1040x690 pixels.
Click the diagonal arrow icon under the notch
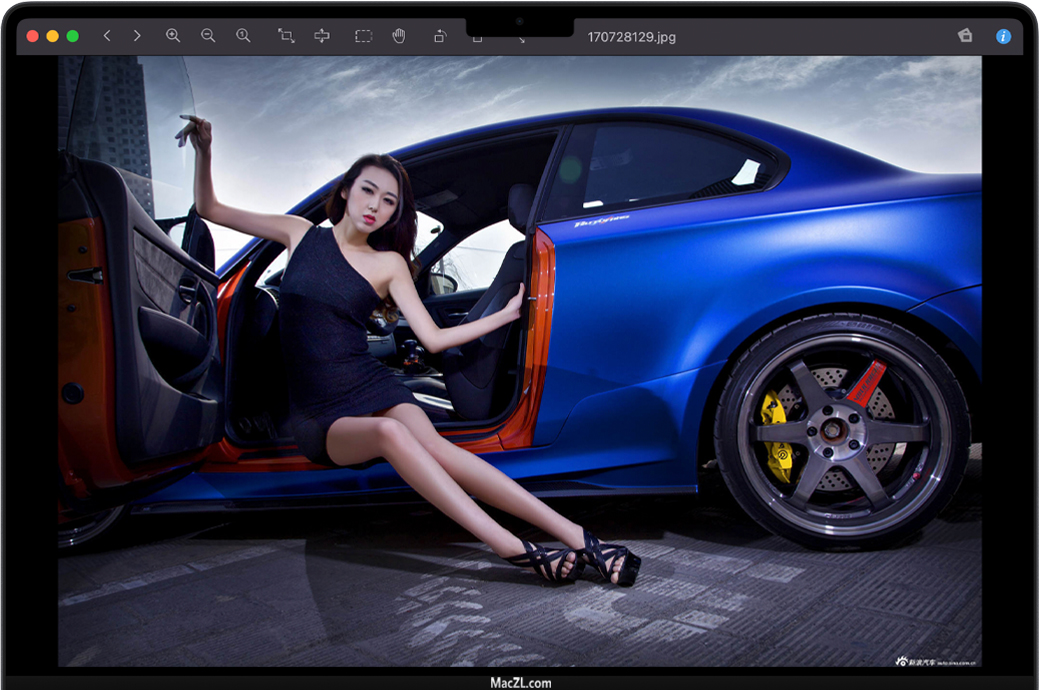pyautogui.click(x=522, y=40)
